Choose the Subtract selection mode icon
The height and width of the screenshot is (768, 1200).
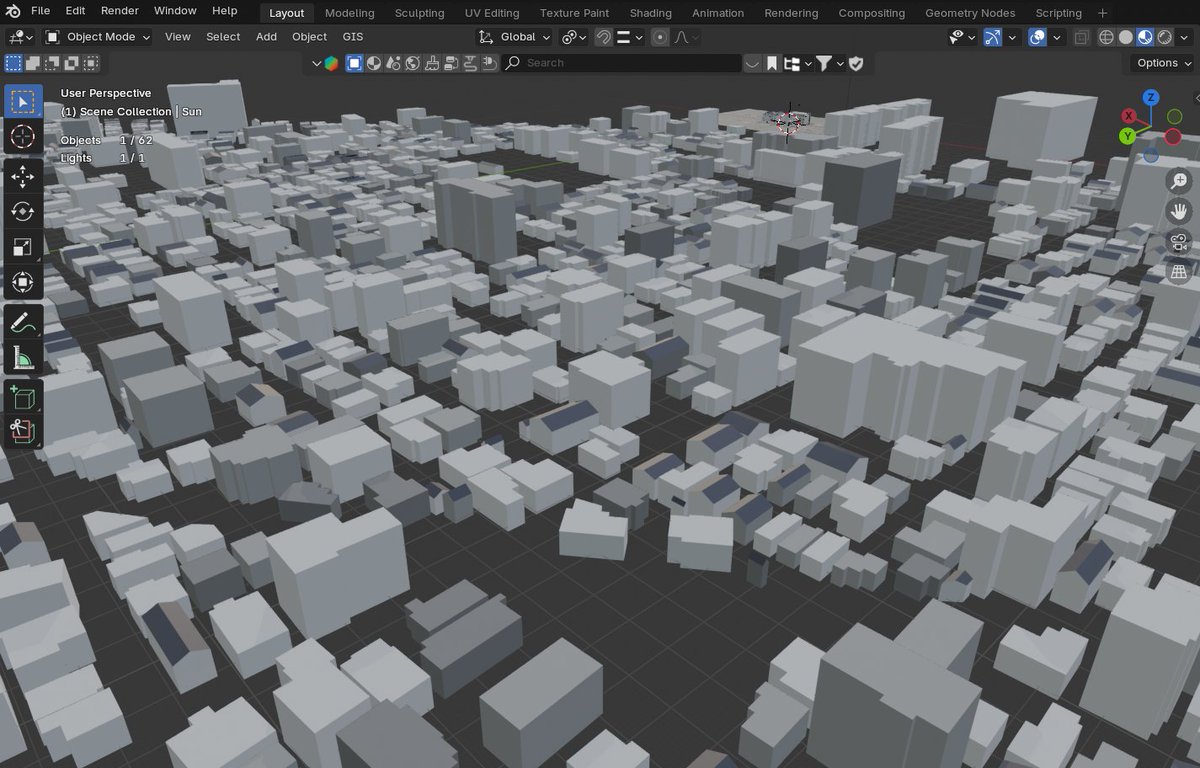point(52,63)
